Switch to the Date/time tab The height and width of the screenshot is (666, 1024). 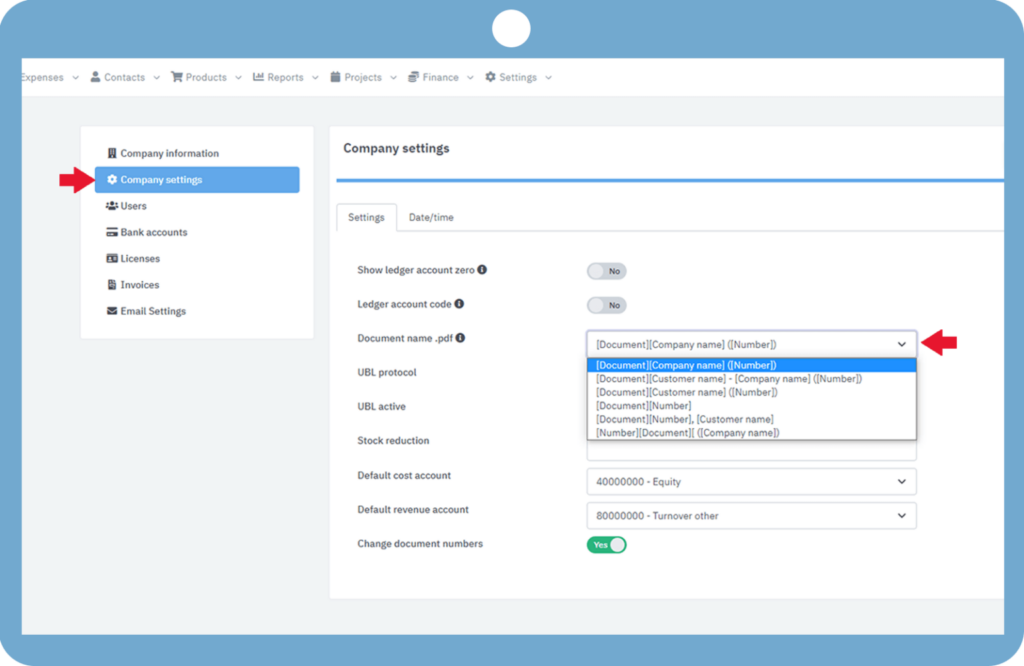431,217
